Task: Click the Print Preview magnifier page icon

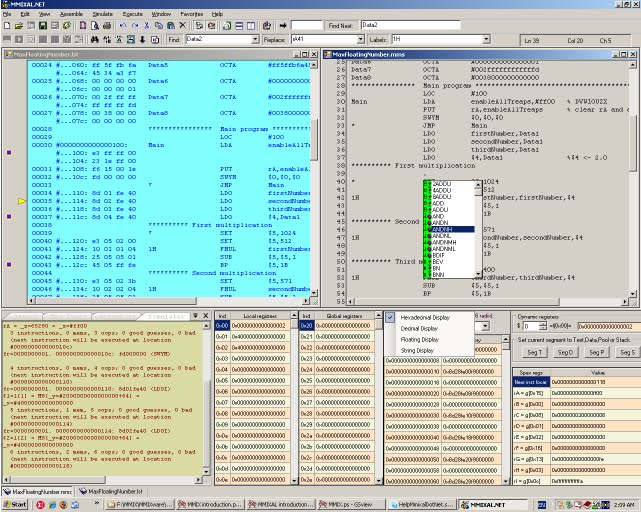Action: [95, 25]
